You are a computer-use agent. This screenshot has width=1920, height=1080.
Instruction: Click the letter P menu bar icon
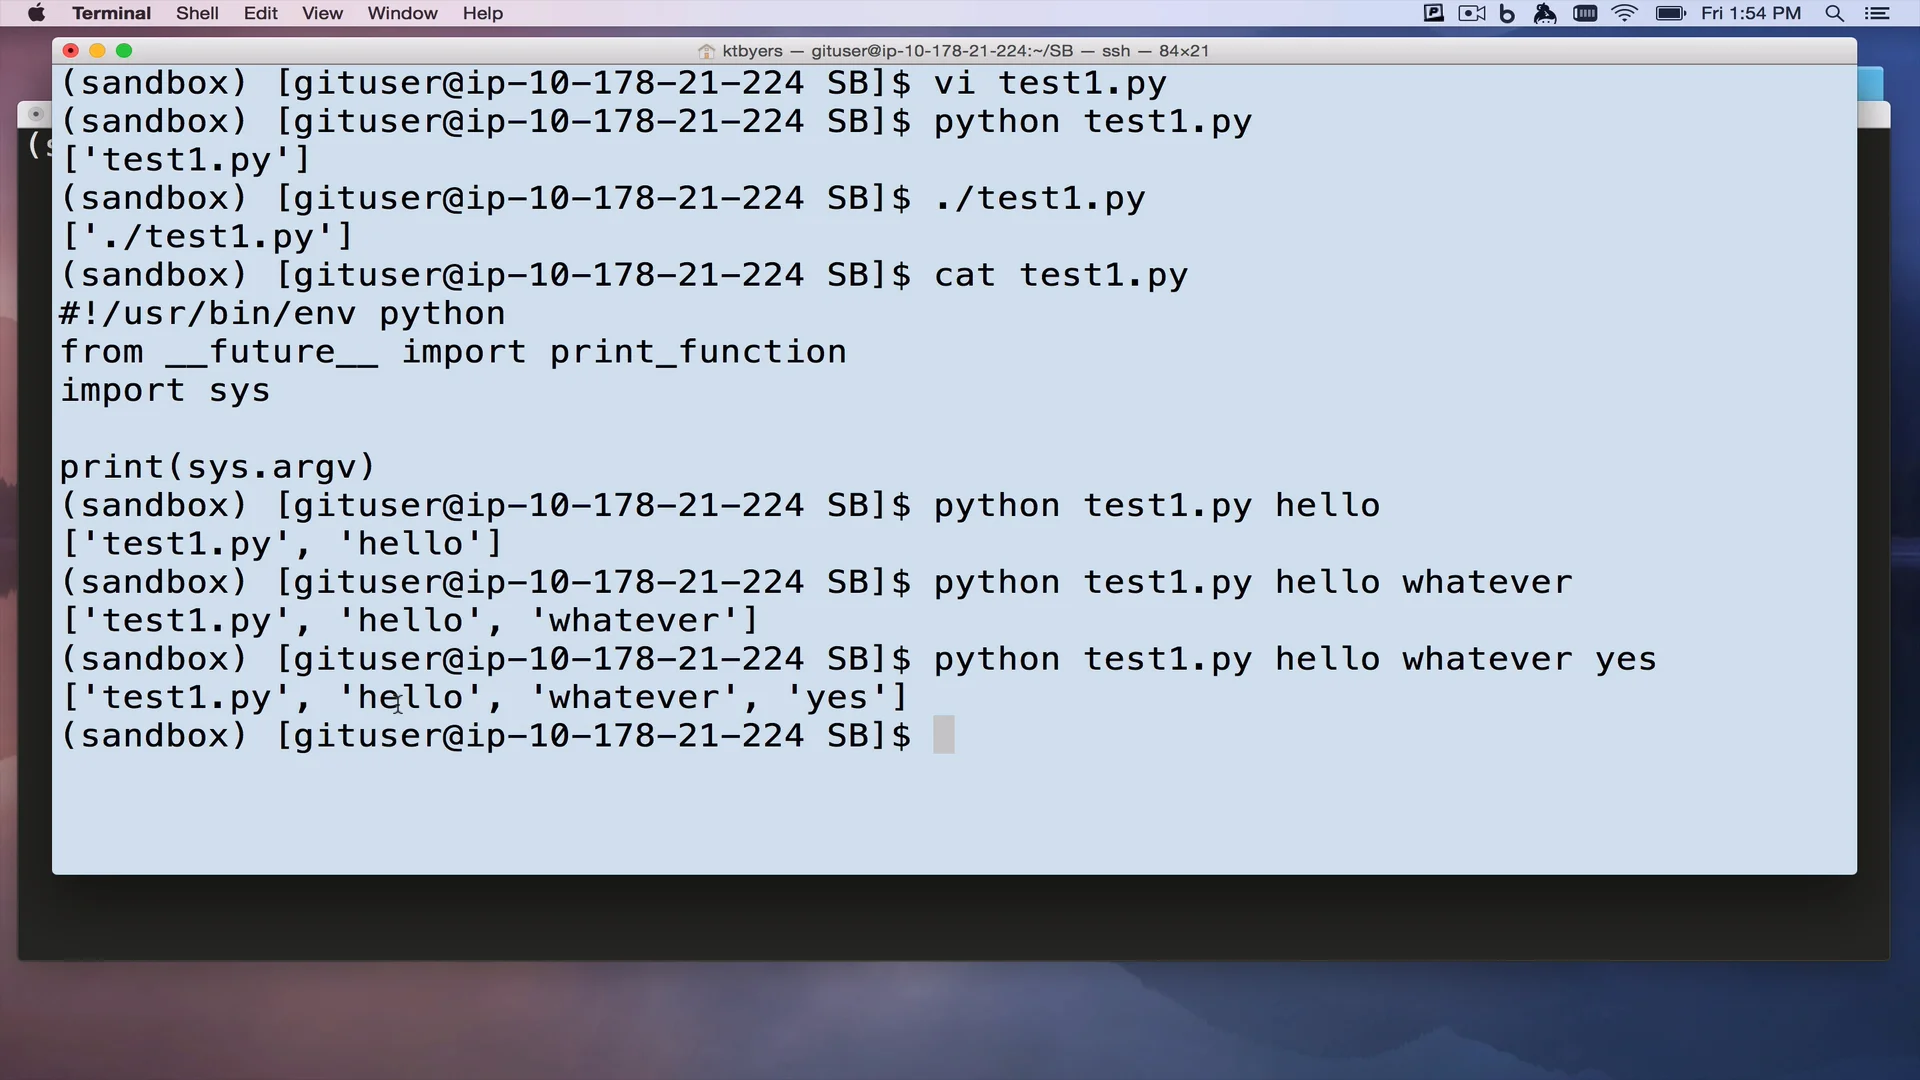[x=1433, y=13]
